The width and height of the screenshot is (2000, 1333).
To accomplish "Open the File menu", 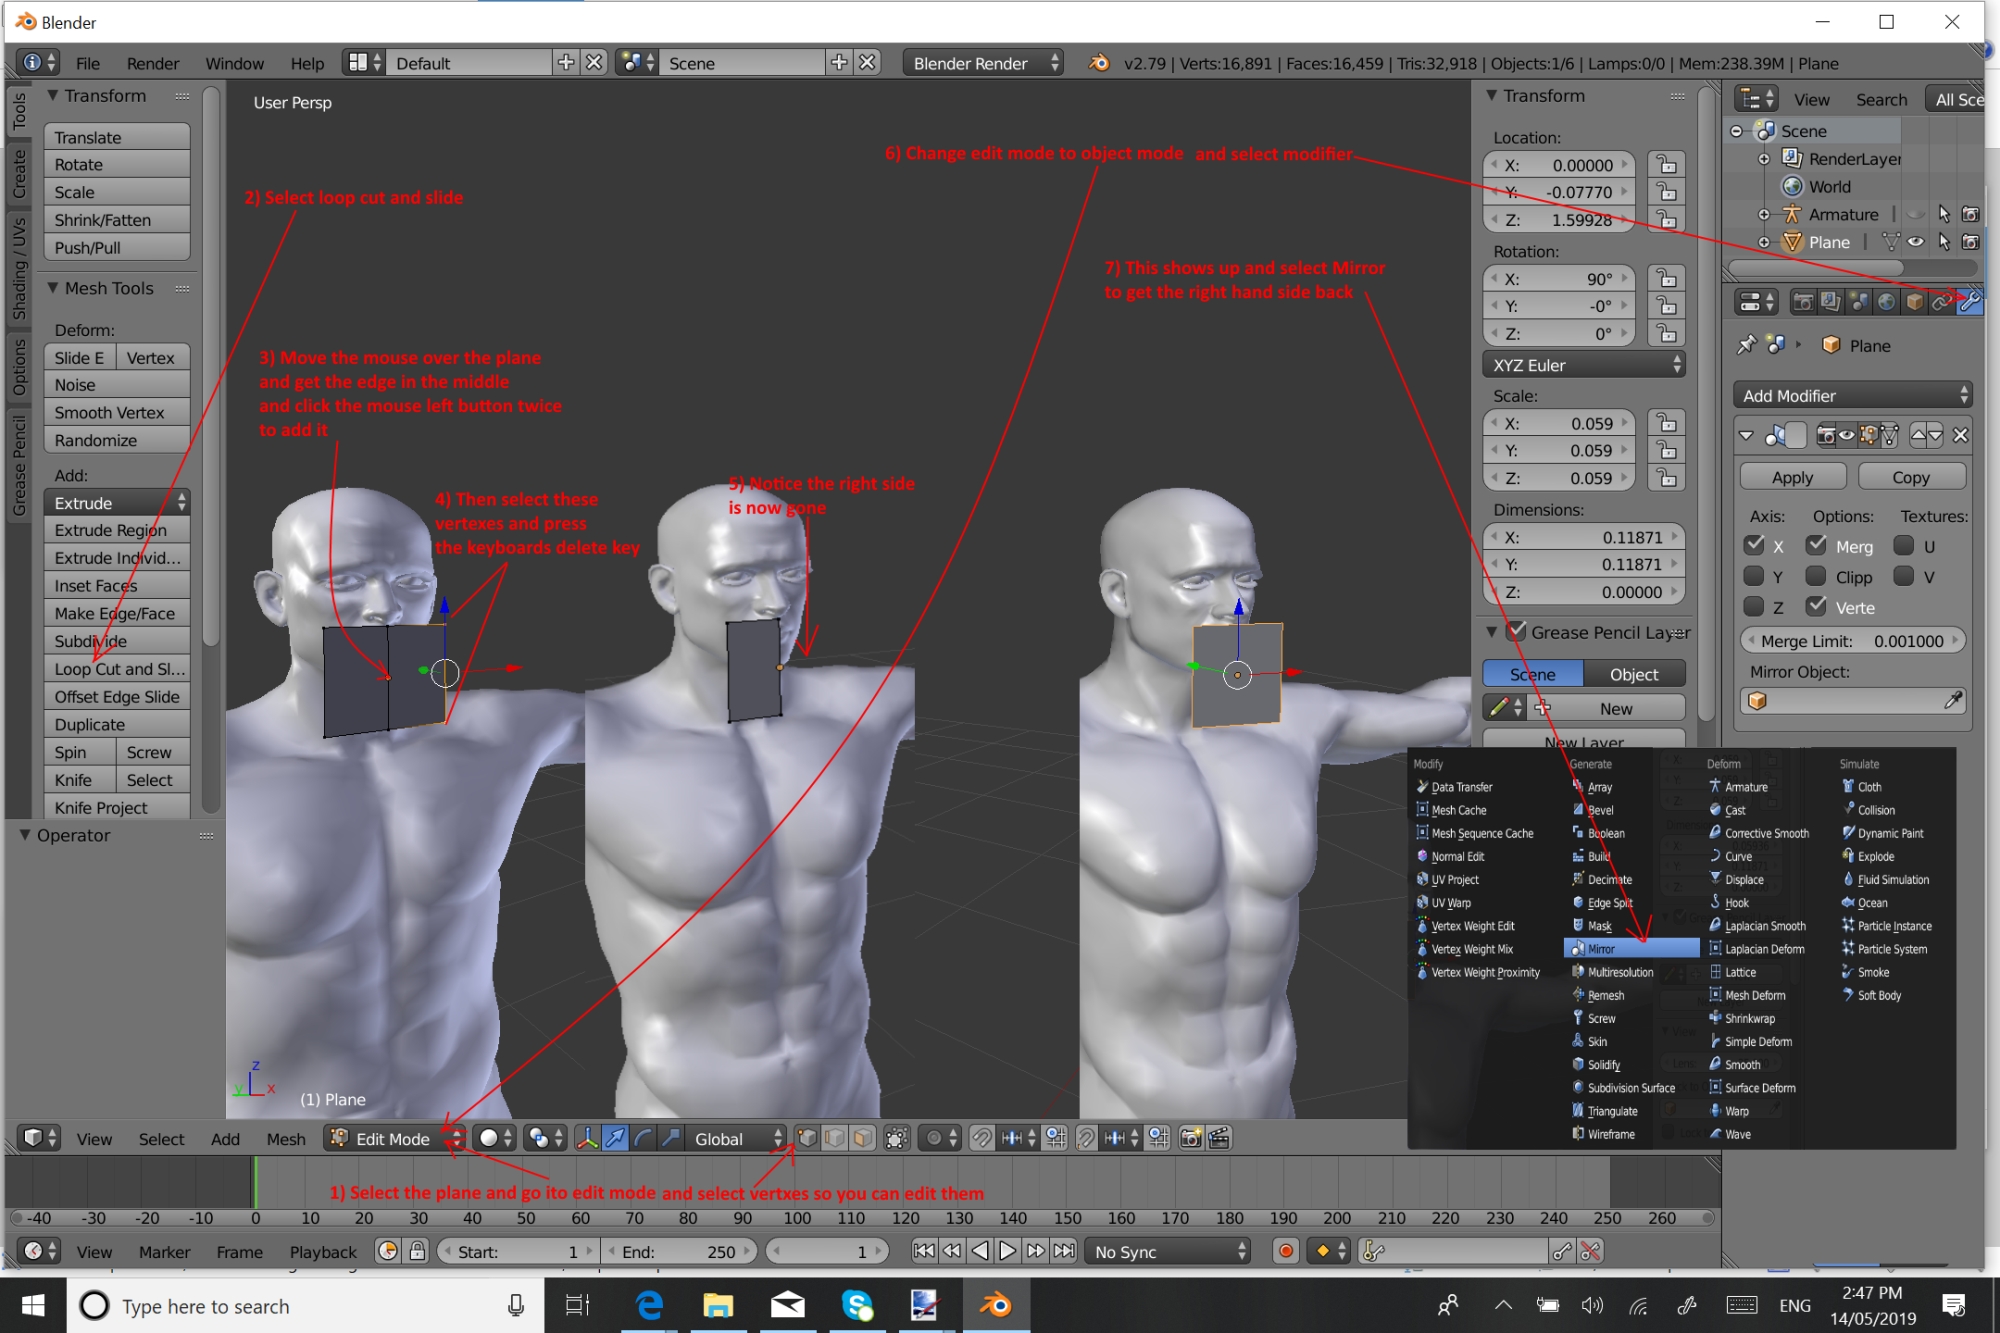I will [x=88, y=63].
